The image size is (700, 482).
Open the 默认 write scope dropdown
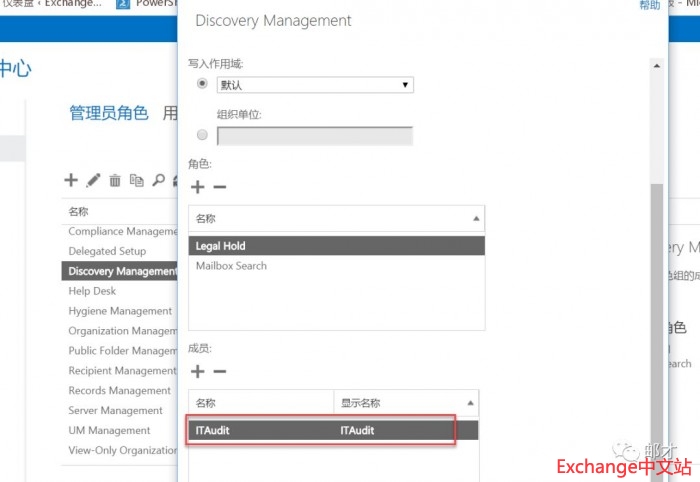[x=315, y=85]
